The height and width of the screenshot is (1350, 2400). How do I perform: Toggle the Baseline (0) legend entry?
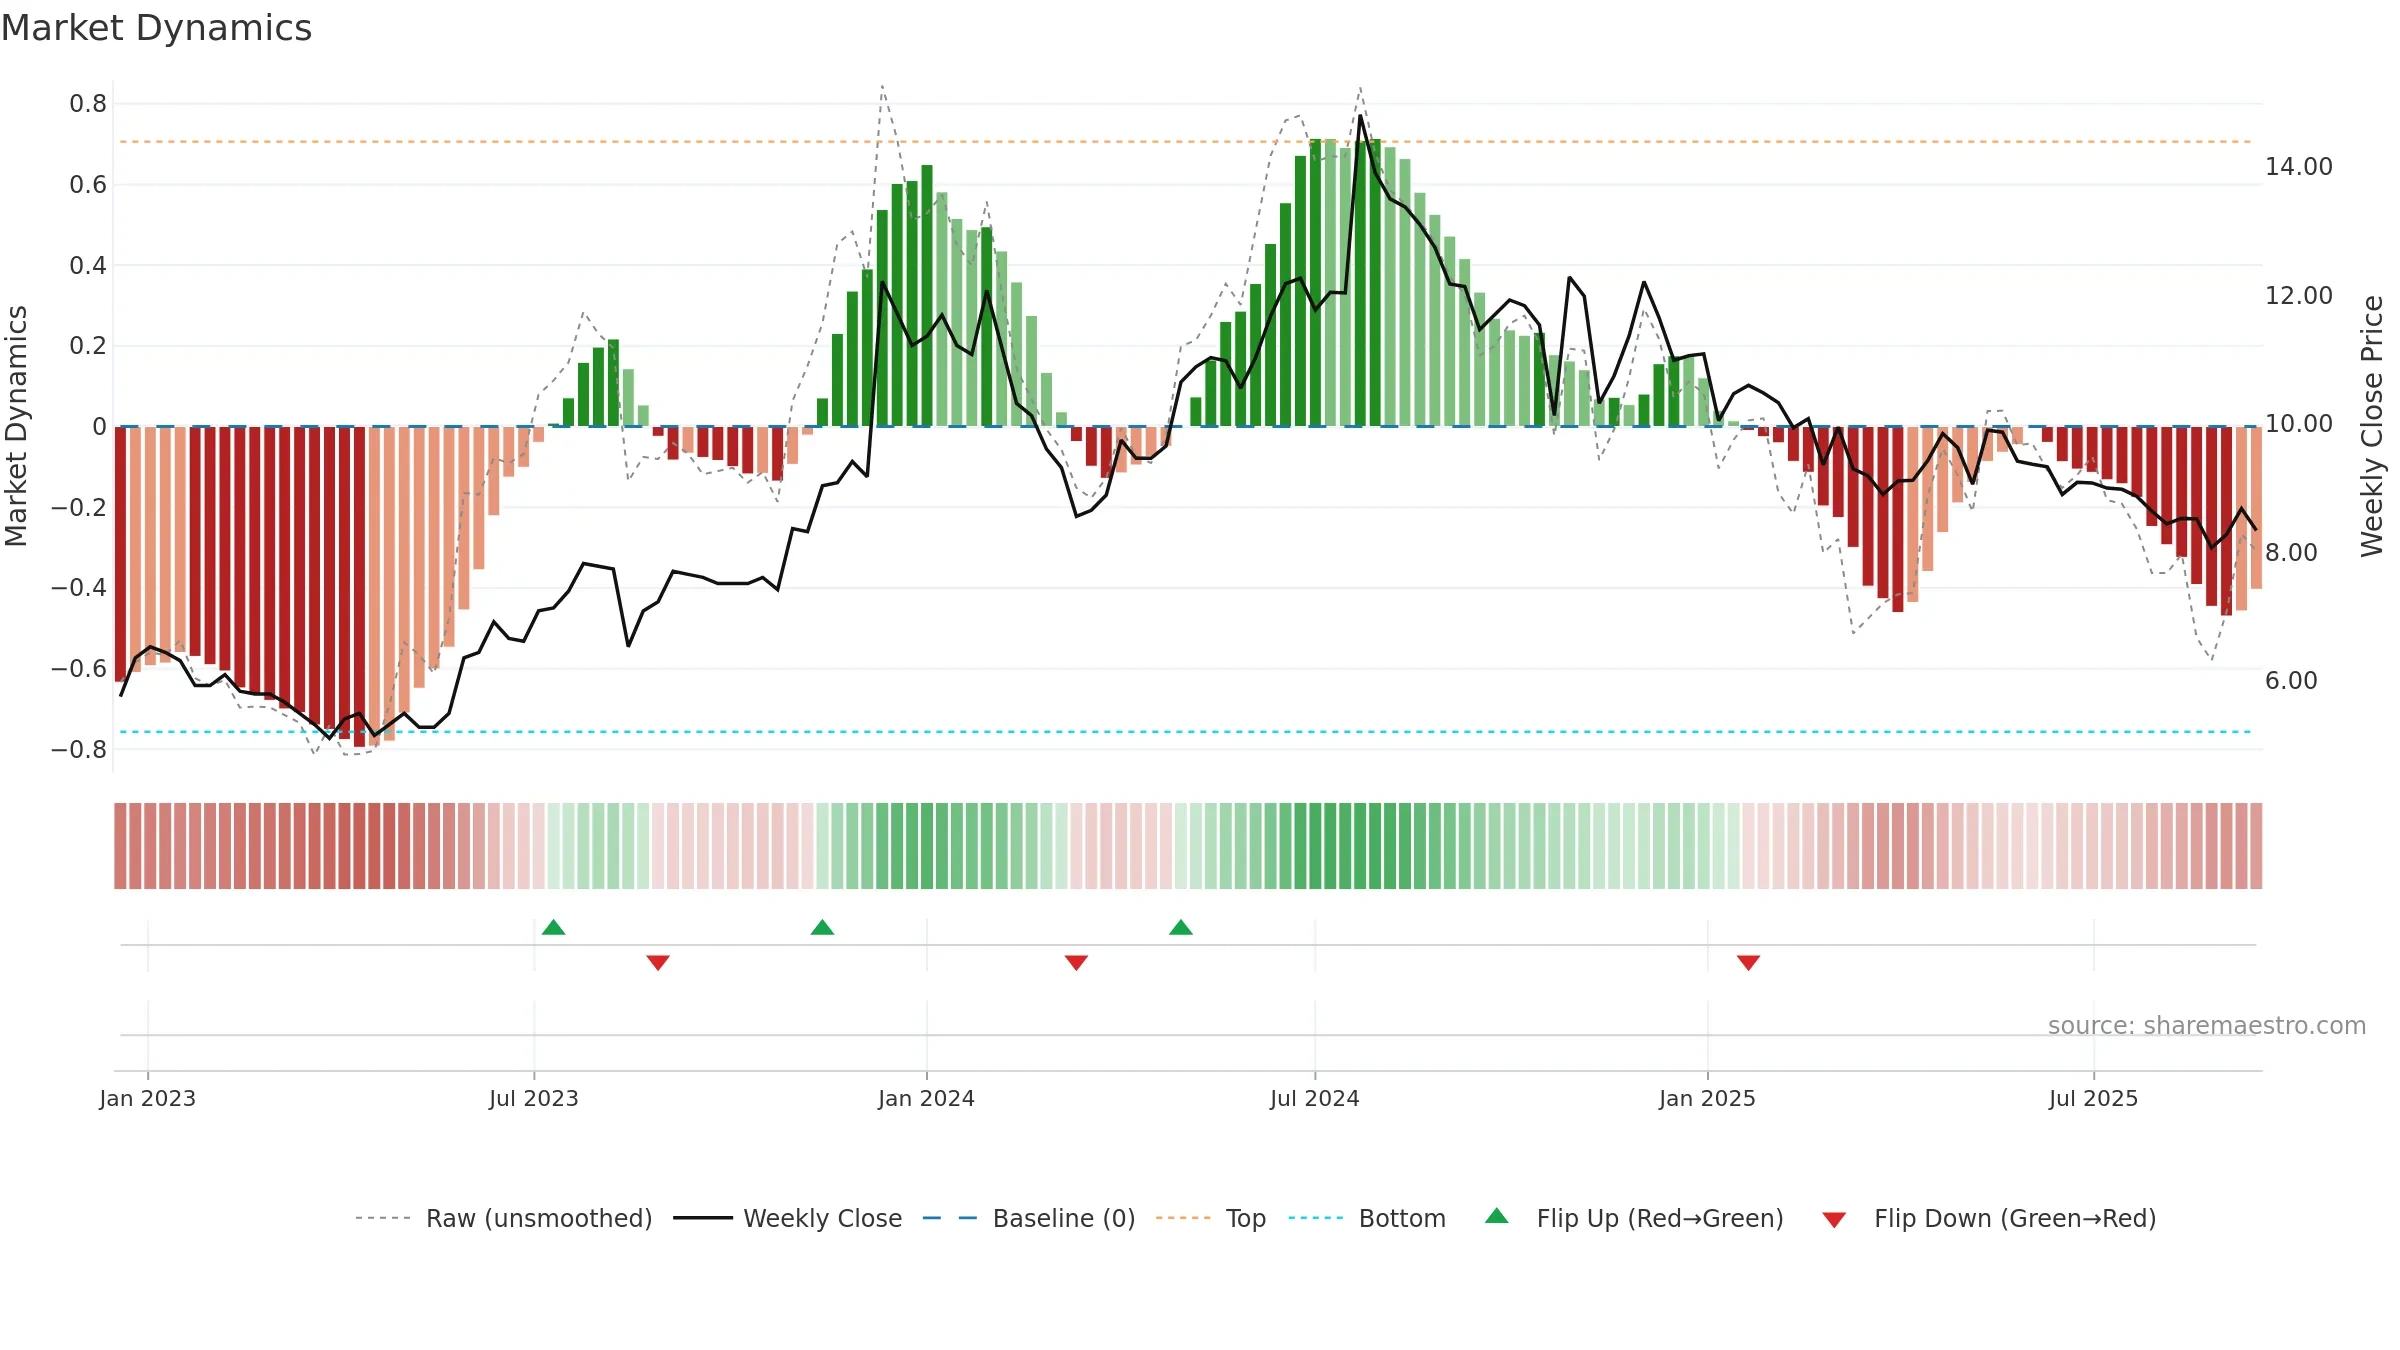coord(1028,1218)
